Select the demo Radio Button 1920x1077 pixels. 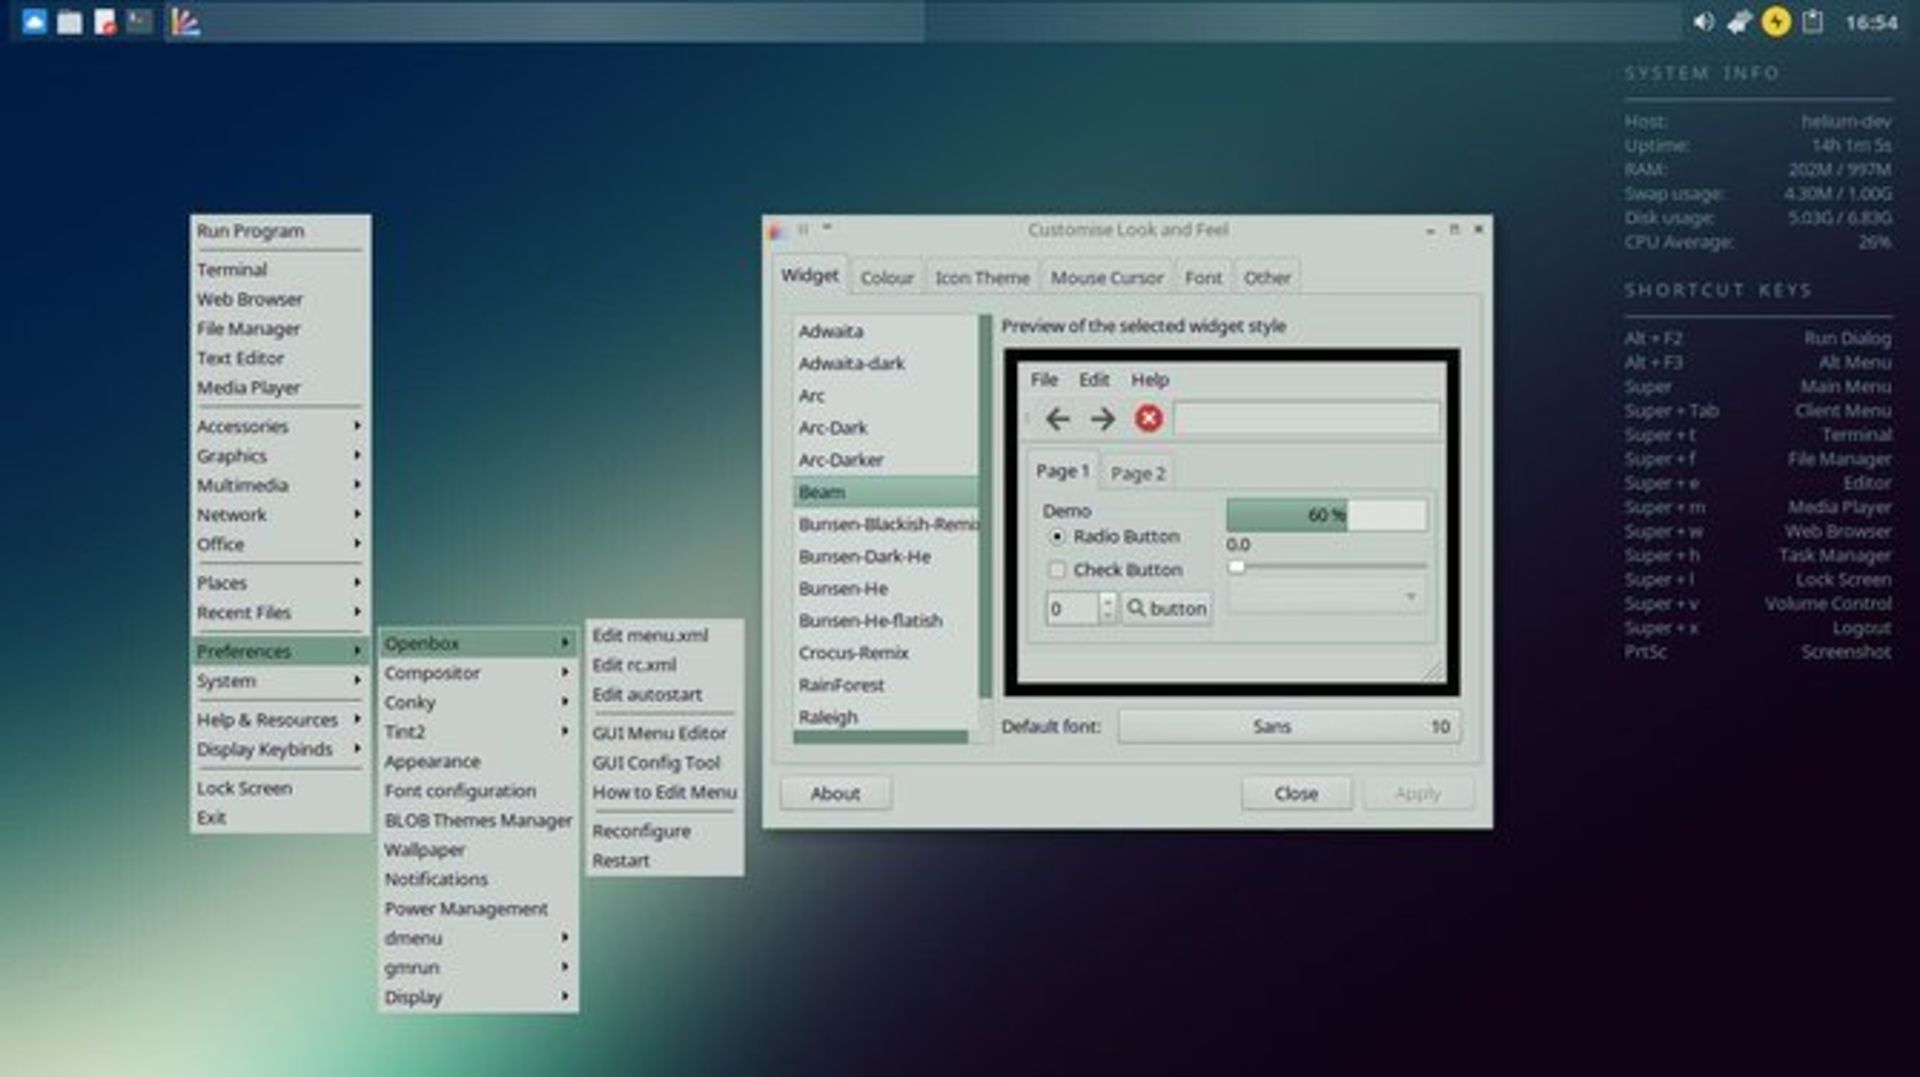tap(1113, 537)
